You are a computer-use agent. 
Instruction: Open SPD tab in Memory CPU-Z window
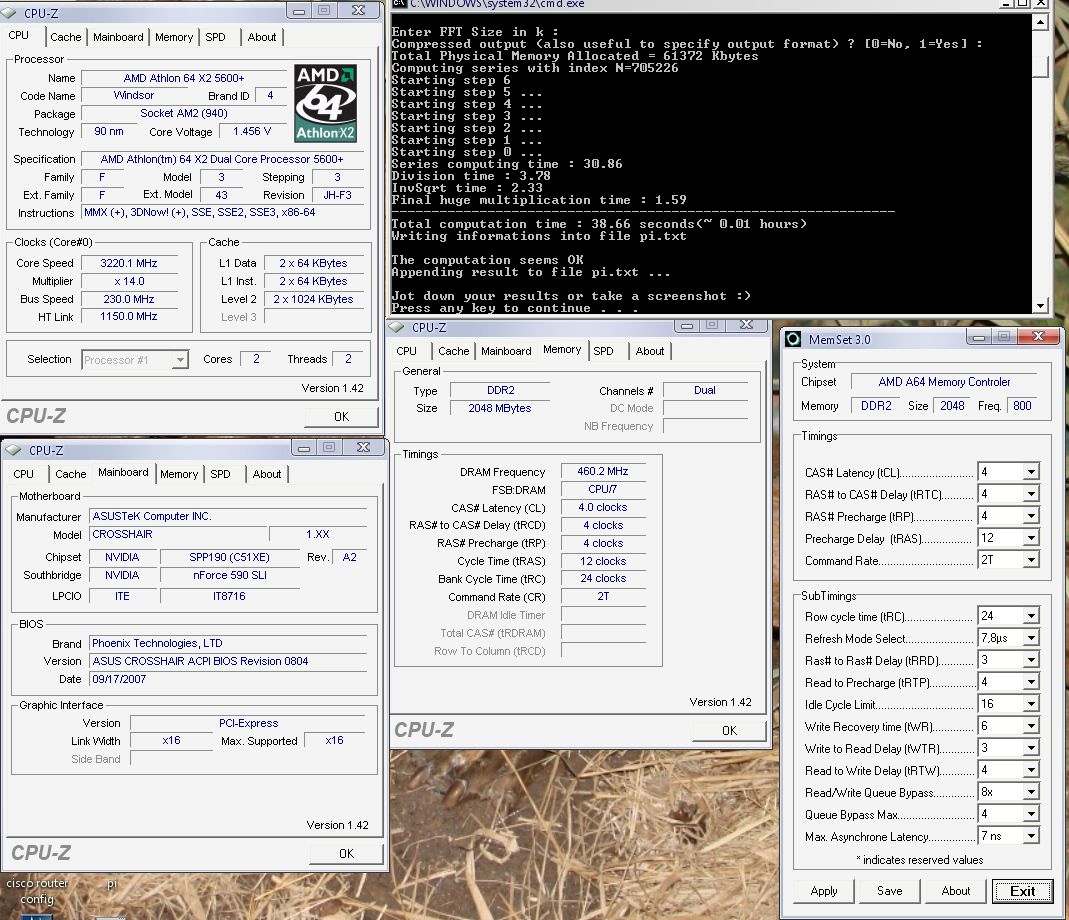click(603, 351)
